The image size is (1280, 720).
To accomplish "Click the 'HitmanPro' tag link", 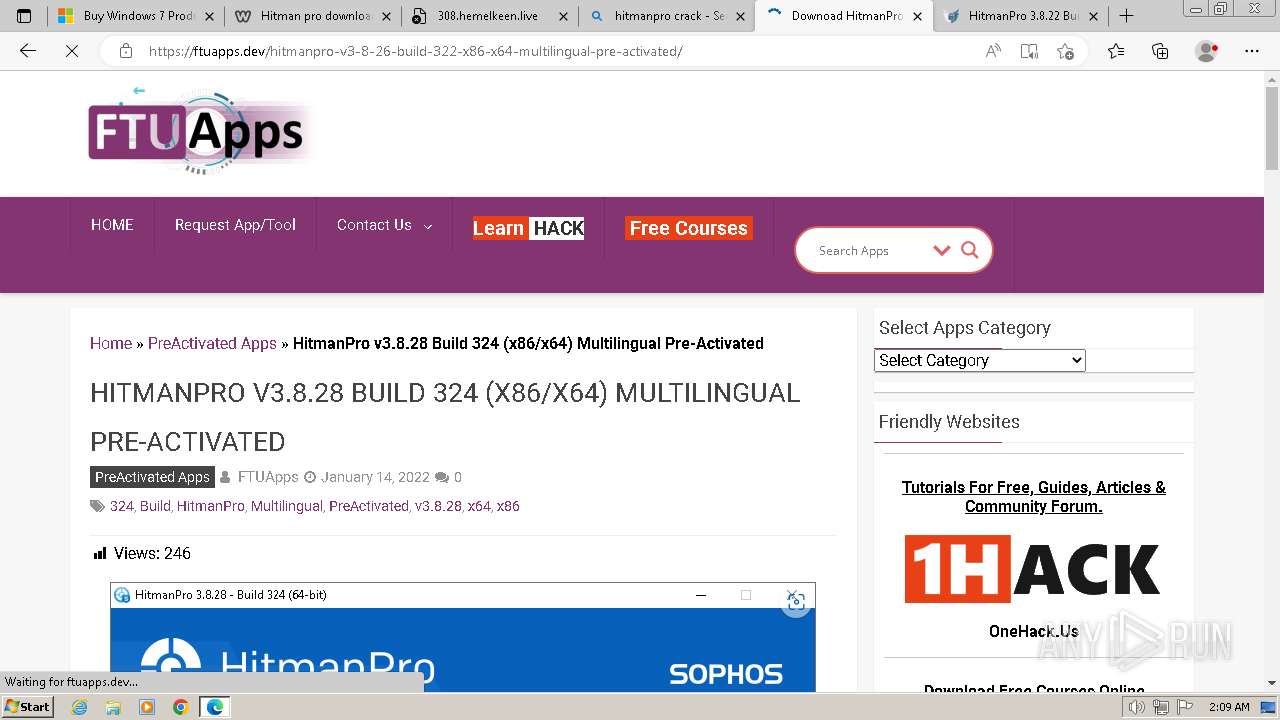I will [x=211, y=506].
